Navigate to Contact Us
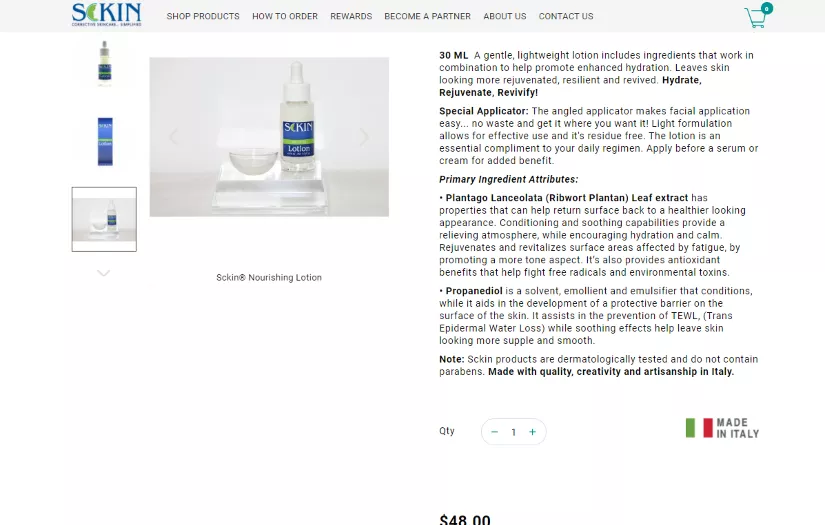The width and height of the screenshot is (825, 525). click(x=566, y=16)
